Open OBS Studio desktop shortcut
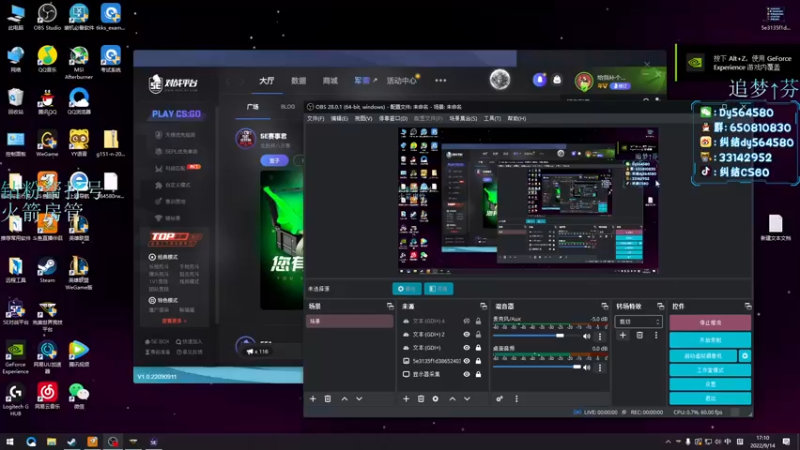The width and height of the screenshot is (800, 450). [x=47, y=17]
